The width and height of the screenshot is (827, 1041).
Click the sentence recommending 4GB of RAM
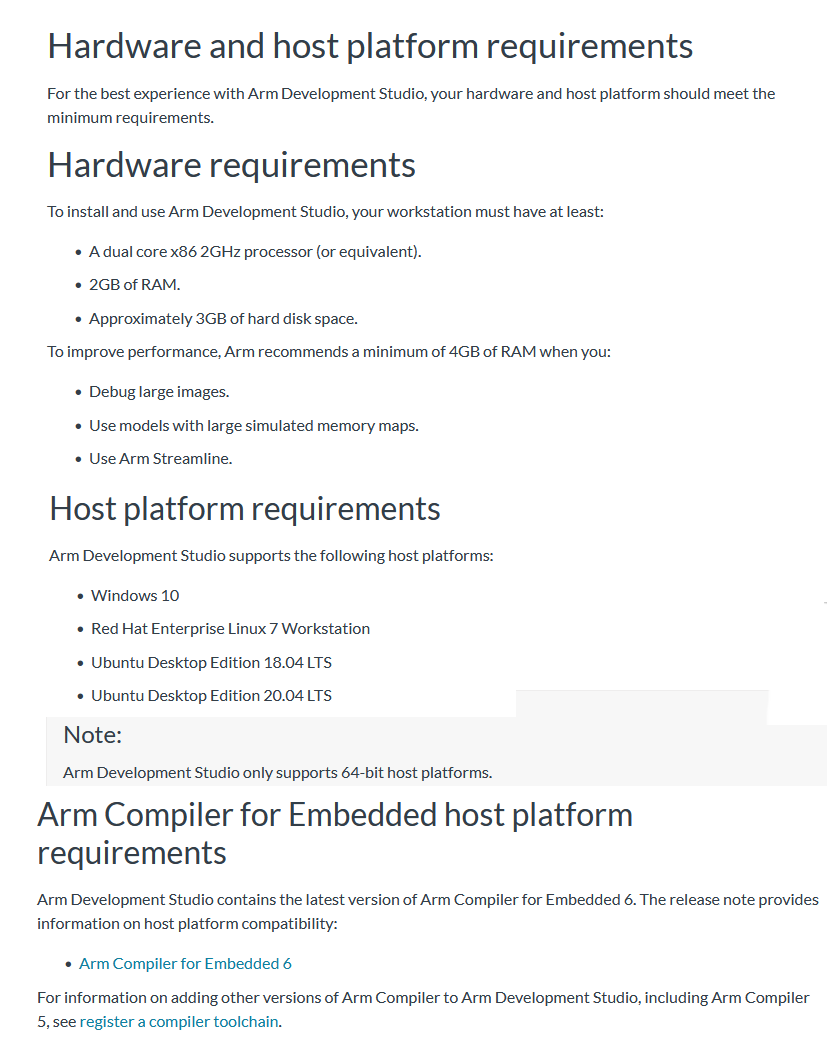(x=329, y=351)
